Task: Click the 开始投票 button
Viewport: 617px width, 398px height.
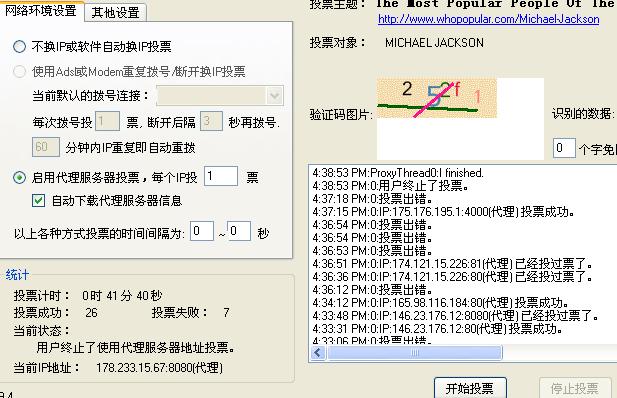Action: [470, 389]
